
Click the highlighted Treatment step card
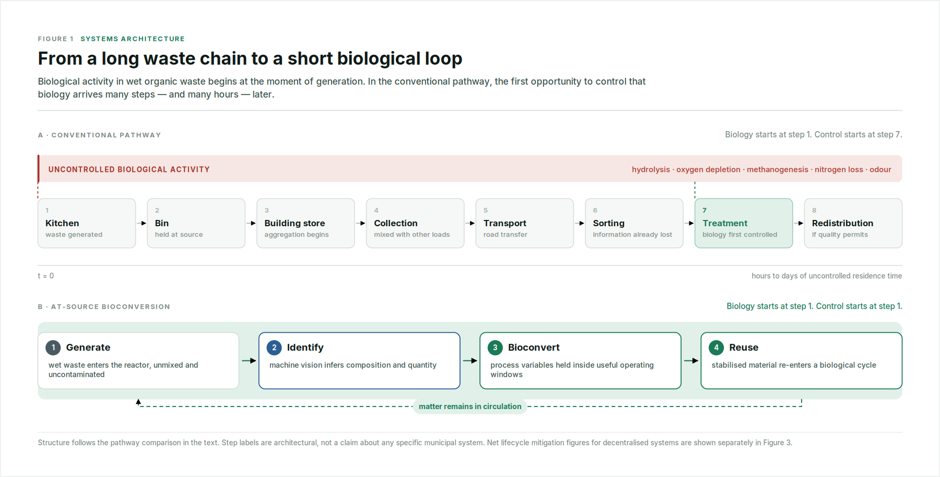tap(743, 223)
